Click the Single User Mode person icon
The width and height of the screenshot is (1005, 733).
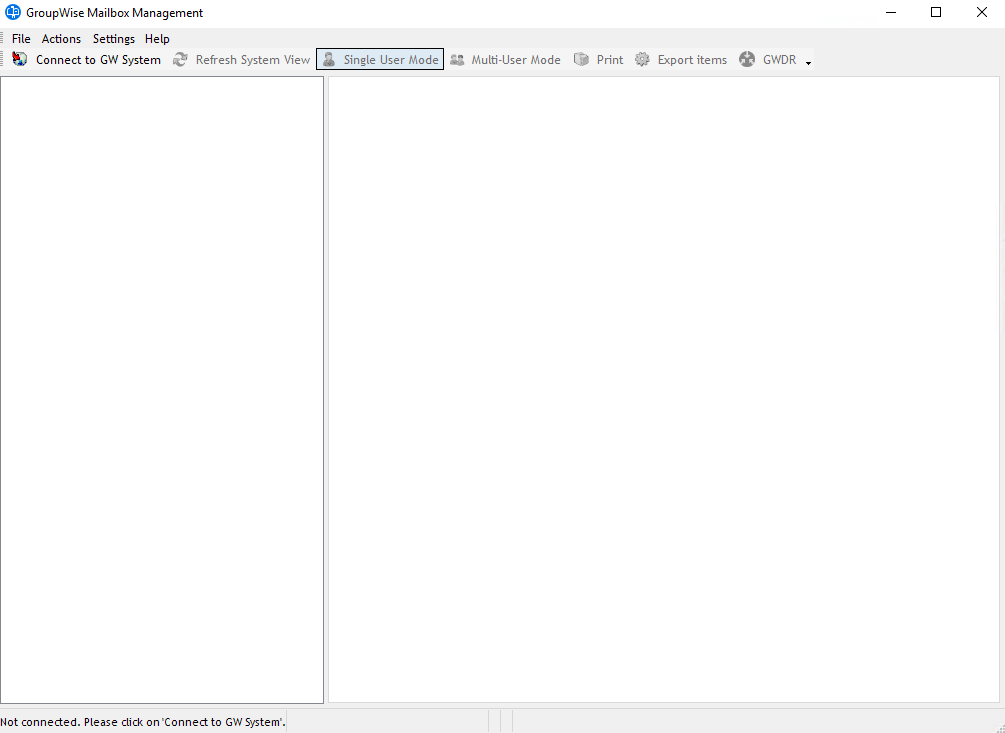(x=329, y=60)
